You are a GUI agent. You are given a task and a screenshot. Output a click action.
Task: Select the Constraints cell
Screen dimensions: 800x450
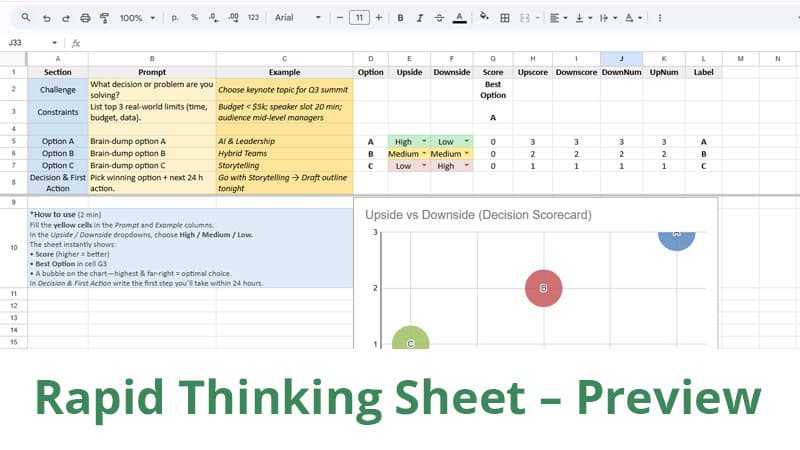[58, 112]
